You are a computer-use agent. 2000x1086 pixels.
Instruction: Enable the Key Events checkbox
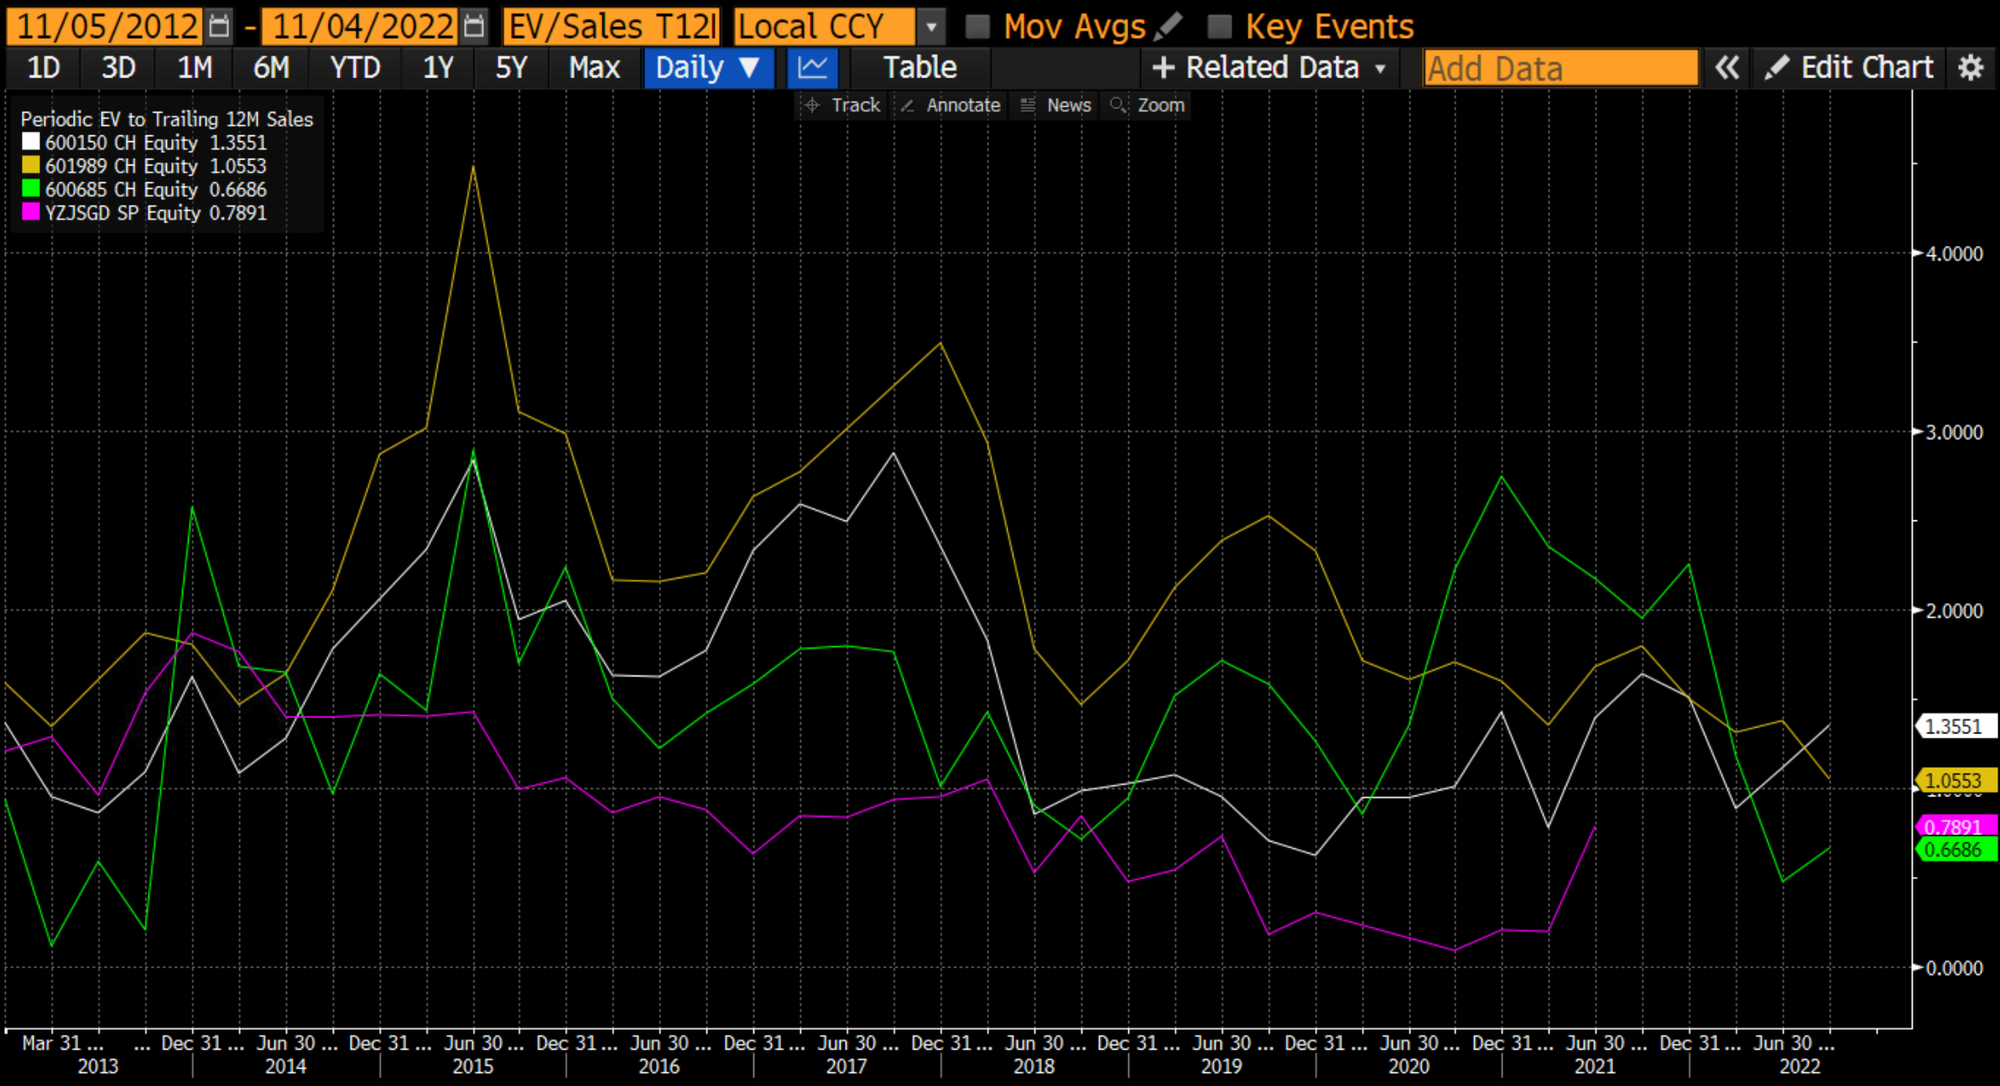1219,26
